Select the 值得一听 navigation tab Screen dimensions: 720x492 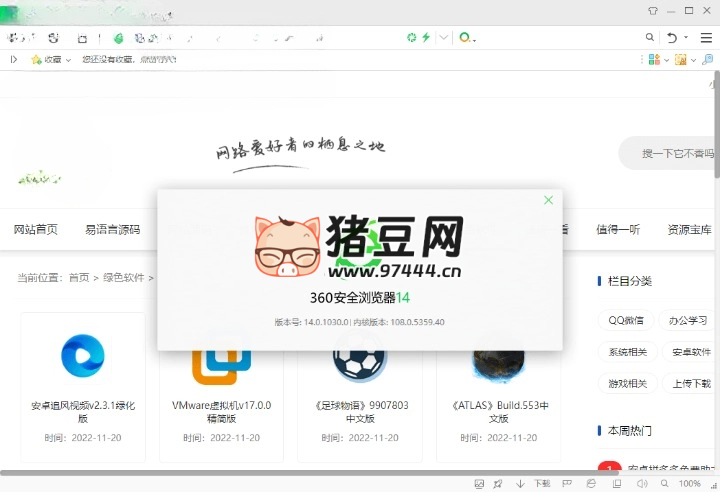(x=617, y=229)
